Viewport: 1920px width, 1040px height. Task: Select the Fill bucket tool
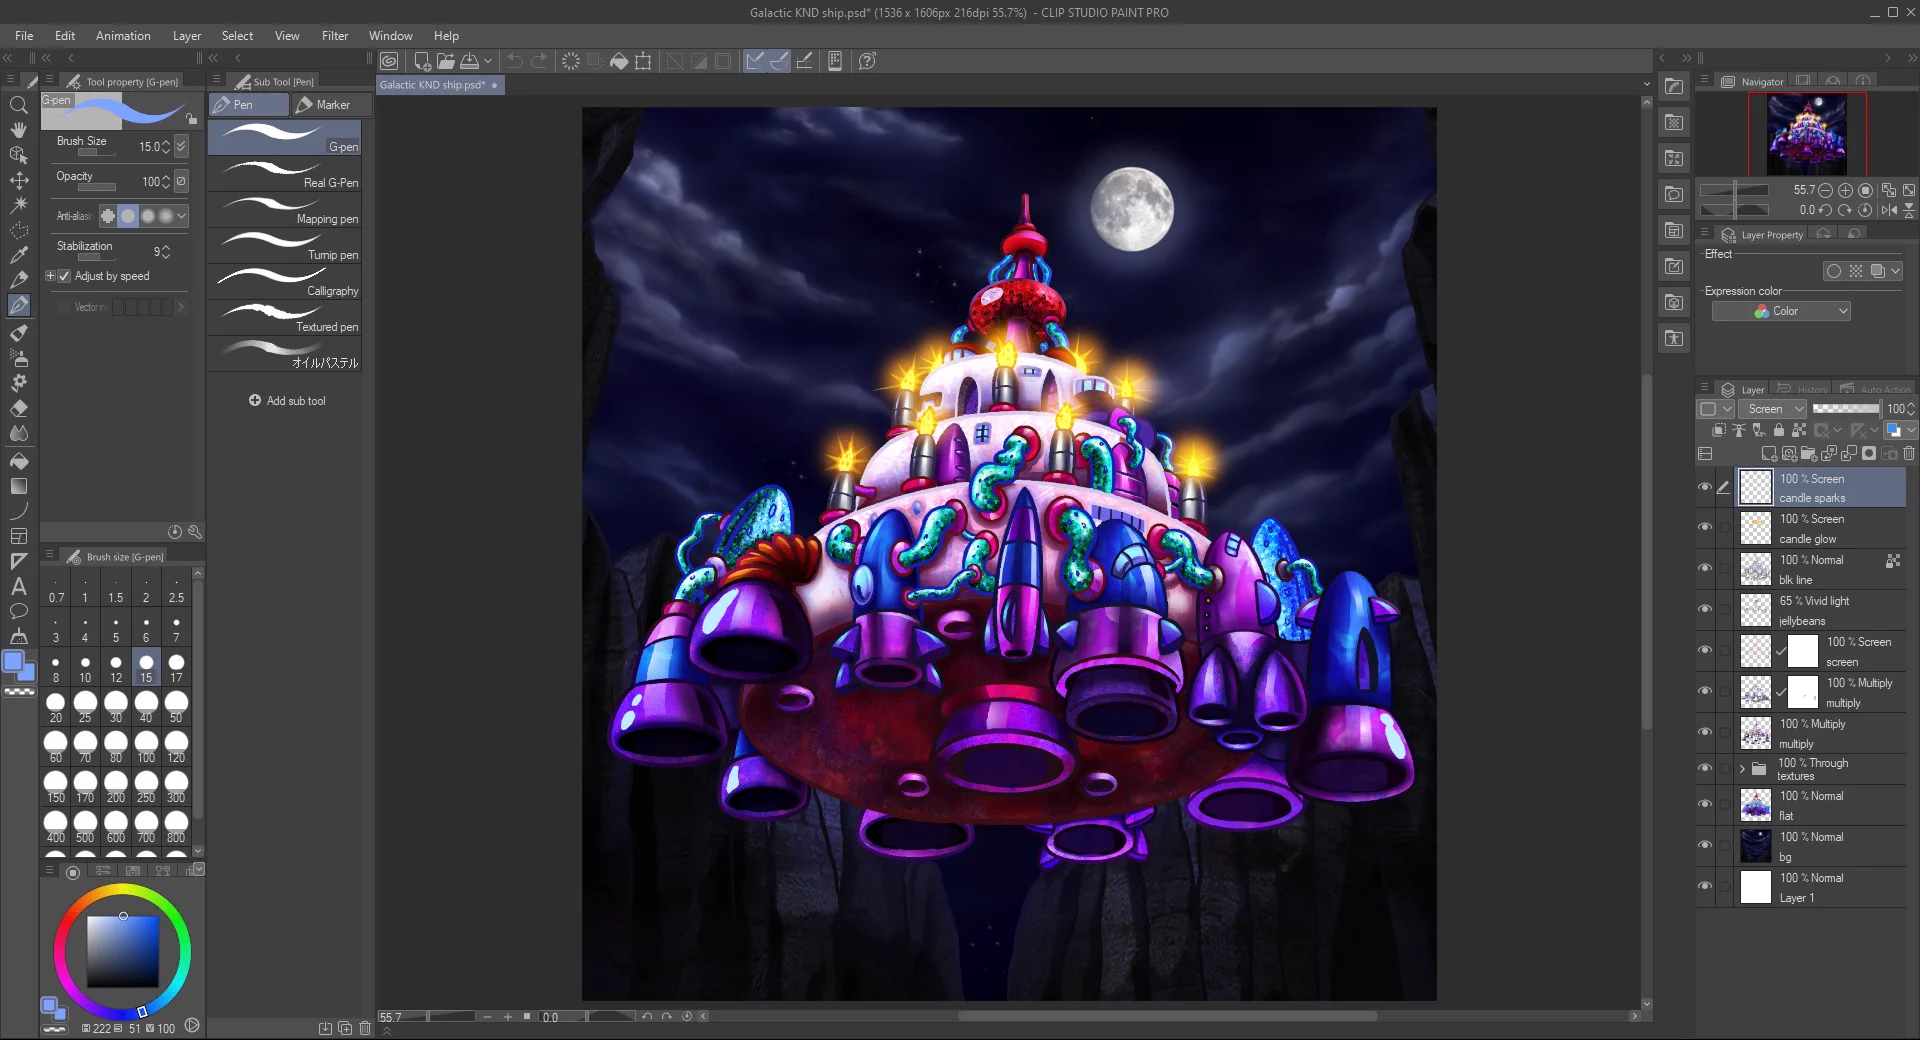pyautogui.click(x=18, y=461)
